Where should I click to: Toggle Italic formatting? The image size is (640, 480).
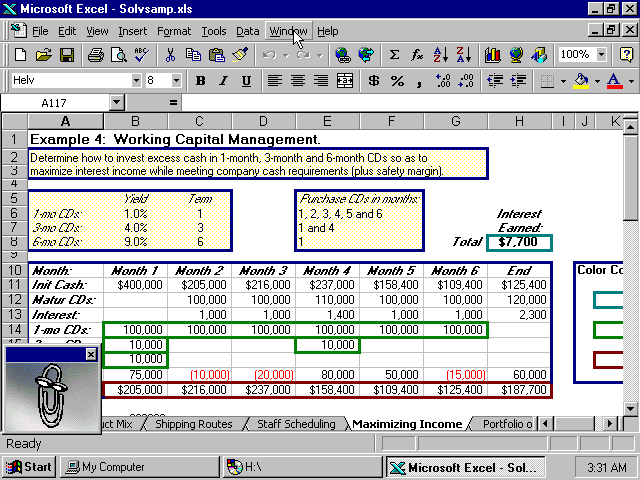[222, 81]
